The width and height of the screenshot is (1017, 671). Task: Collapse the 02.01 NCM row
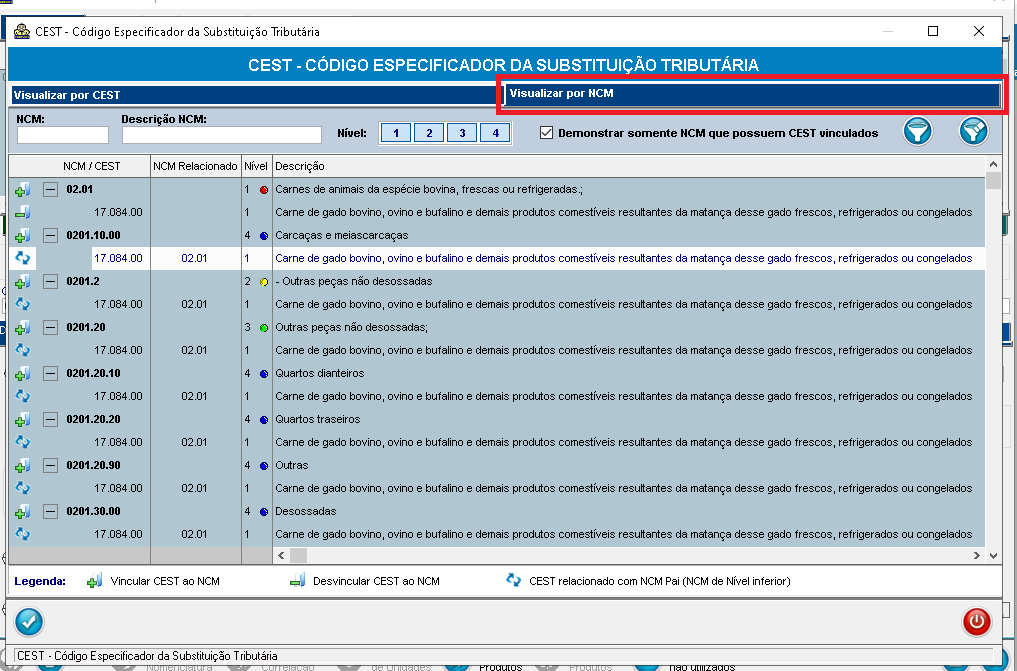point(51,190)
